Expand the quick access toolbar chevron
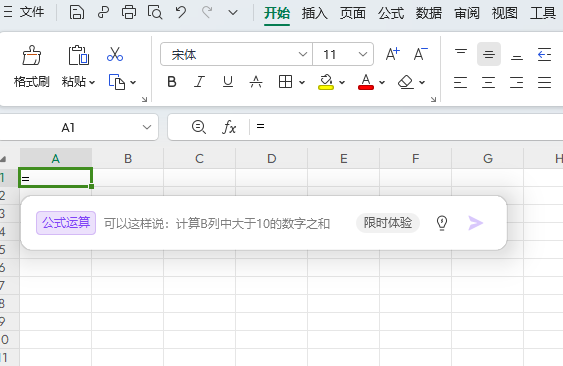 pos(233,13)
